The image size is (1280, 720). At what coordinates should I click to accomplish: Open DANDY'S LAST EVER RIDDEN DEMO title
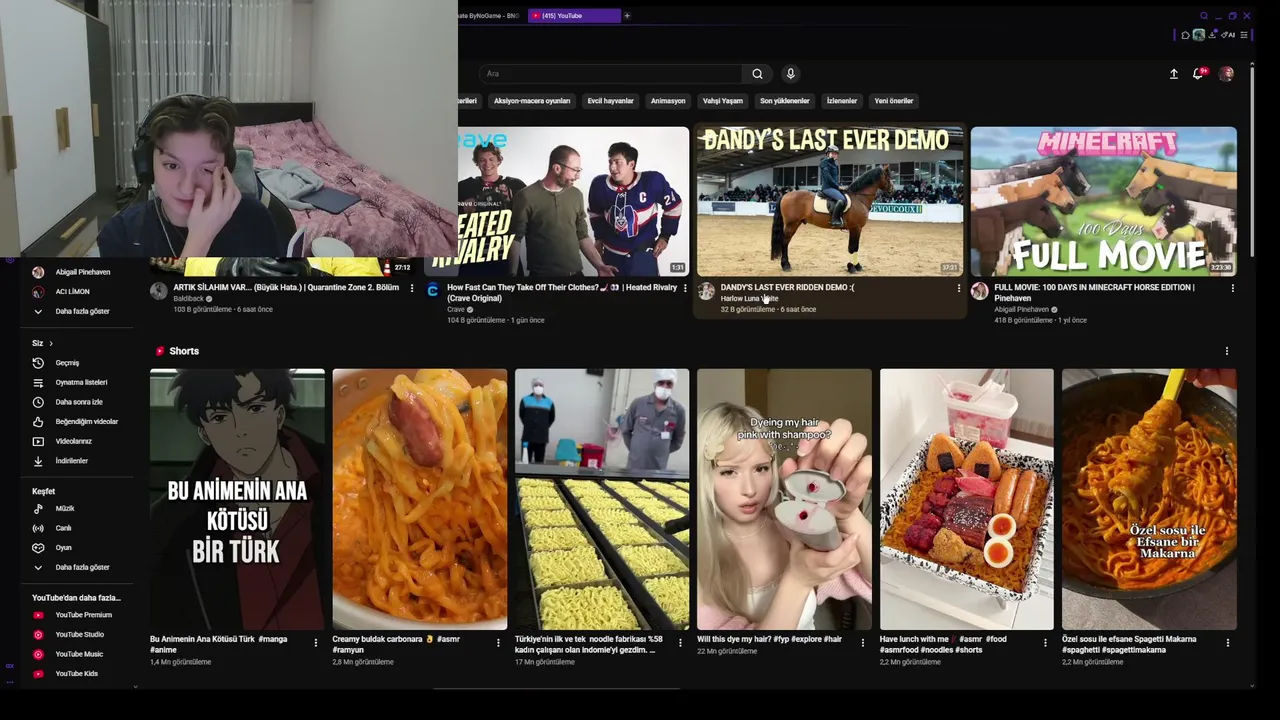pyautogui.click(x=787, y=287)
